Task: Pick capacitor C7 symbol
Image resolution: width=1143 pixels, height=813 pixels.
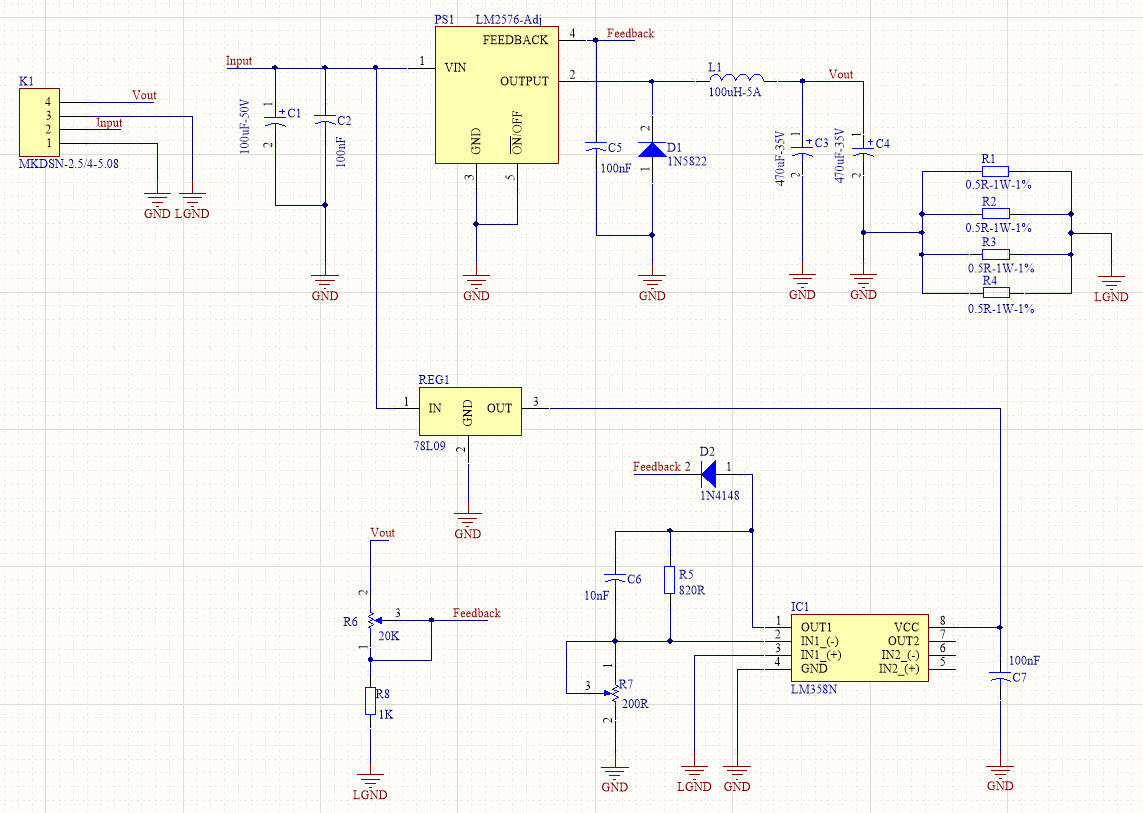Action: tap(999, 677)
